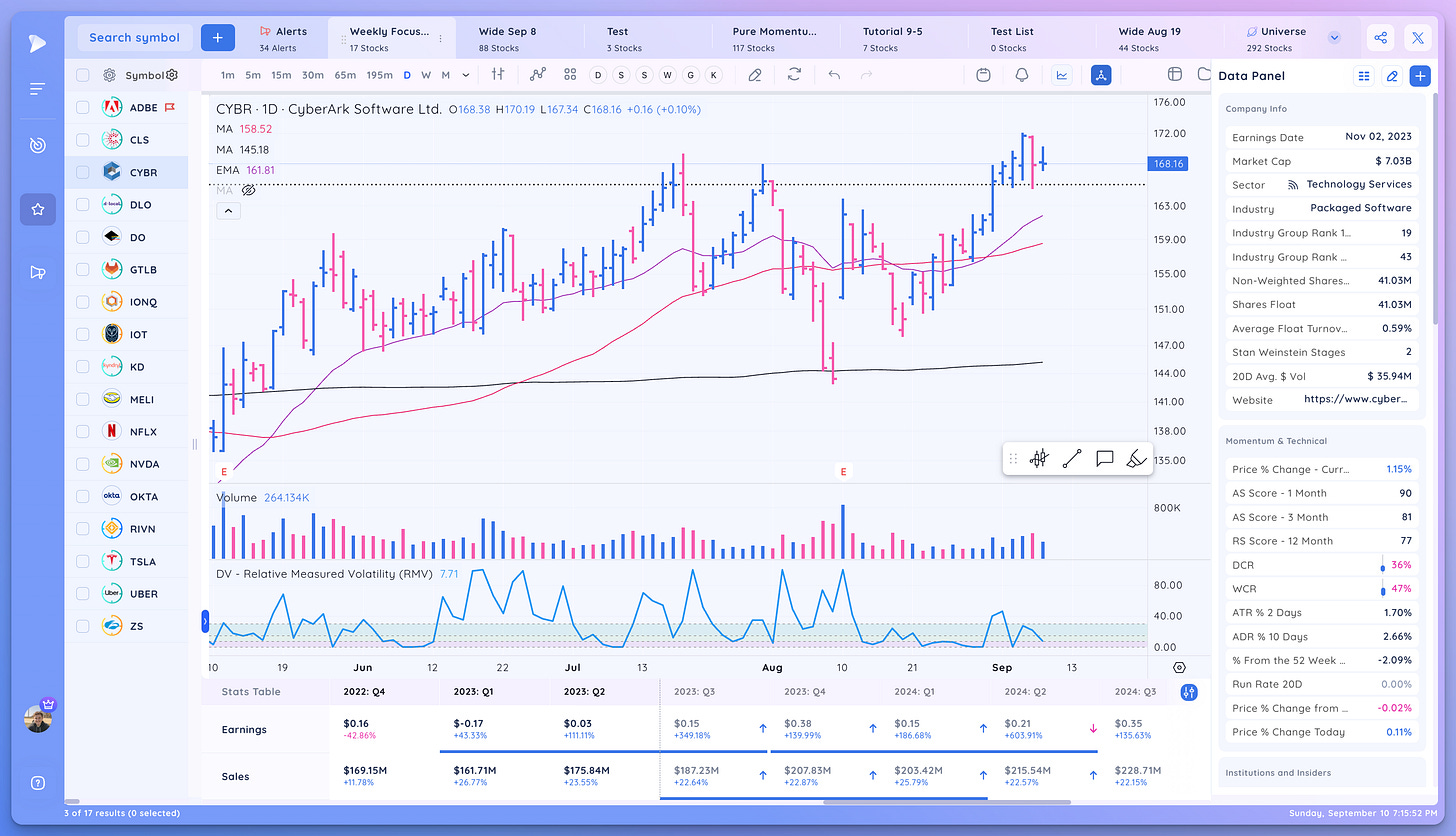
Task: Tick the MELI row checkbox
Action: click(83, 399)
